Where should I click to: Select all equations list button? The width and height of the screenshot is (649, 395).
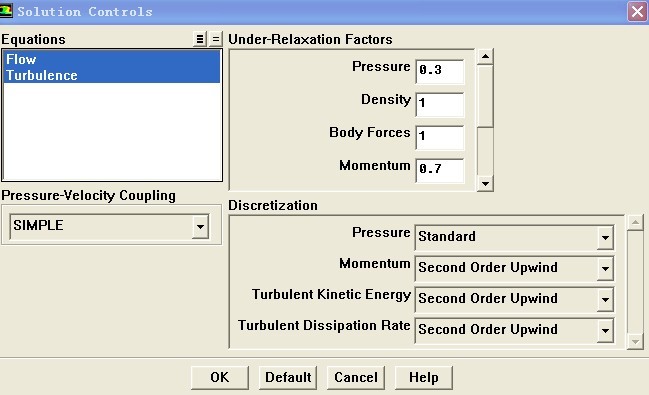200,39
